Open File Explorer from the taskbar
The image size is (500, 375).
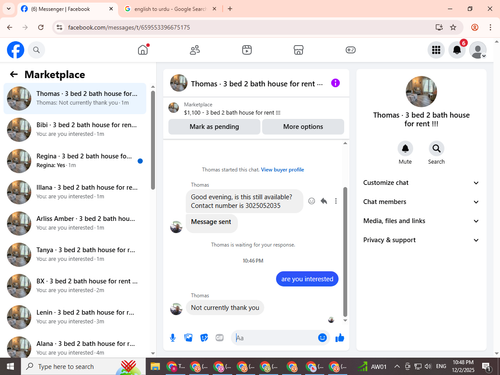(155, 367)
